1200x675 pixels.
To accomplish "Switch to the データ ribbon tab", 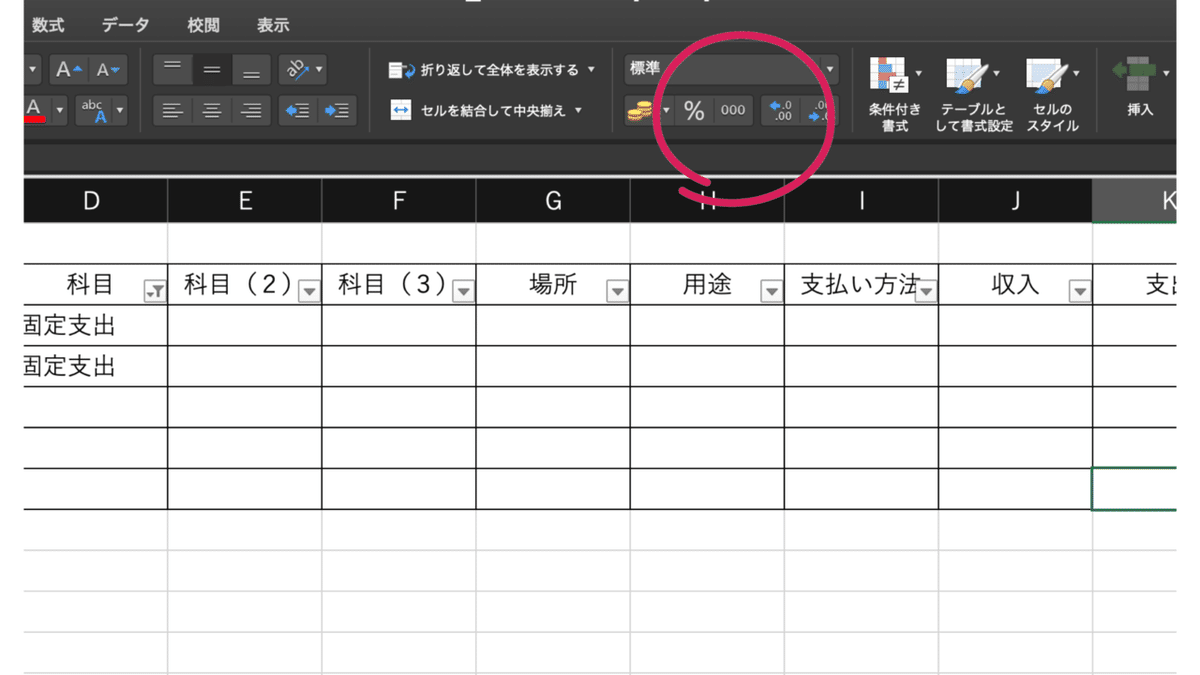I will 123,25.
